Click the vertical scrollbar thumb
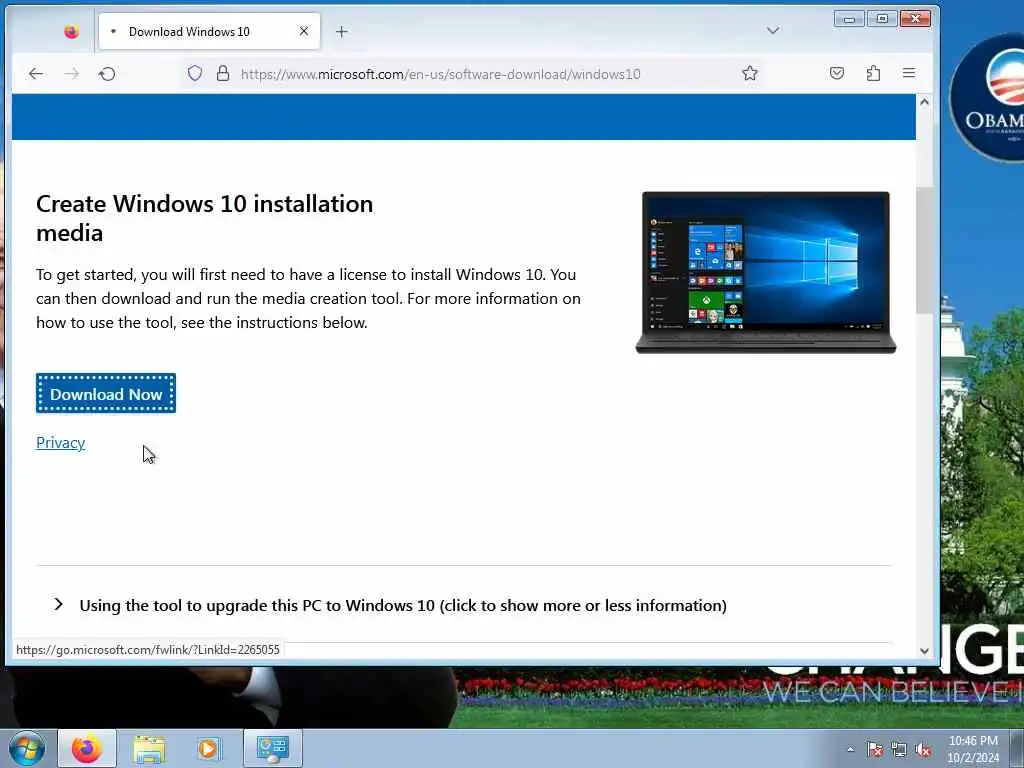Screen dimensions: 1024x768 point(924,250)
